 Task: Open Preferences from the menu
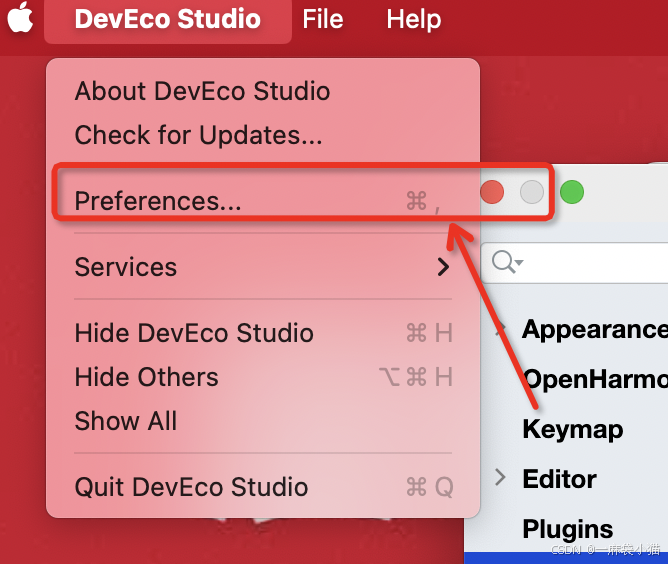pyautogui.click(x=158, y=201)
